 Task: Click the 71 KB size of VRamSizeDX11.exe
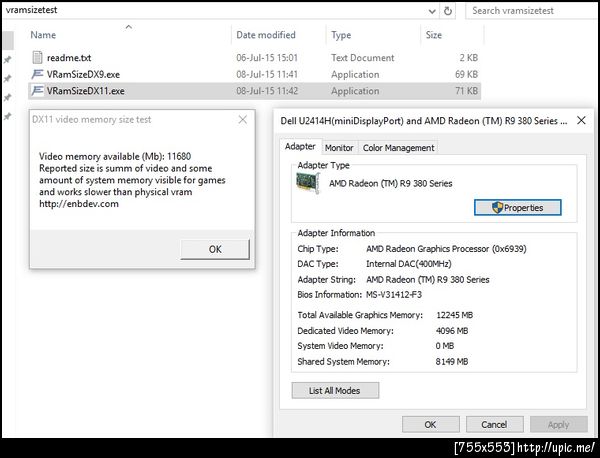466,91
